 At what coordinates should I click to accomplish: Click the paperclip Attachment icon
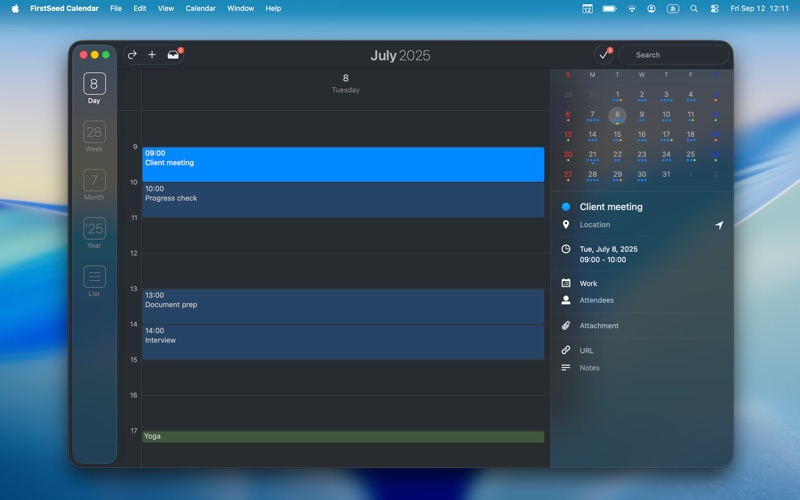point(566,326)
